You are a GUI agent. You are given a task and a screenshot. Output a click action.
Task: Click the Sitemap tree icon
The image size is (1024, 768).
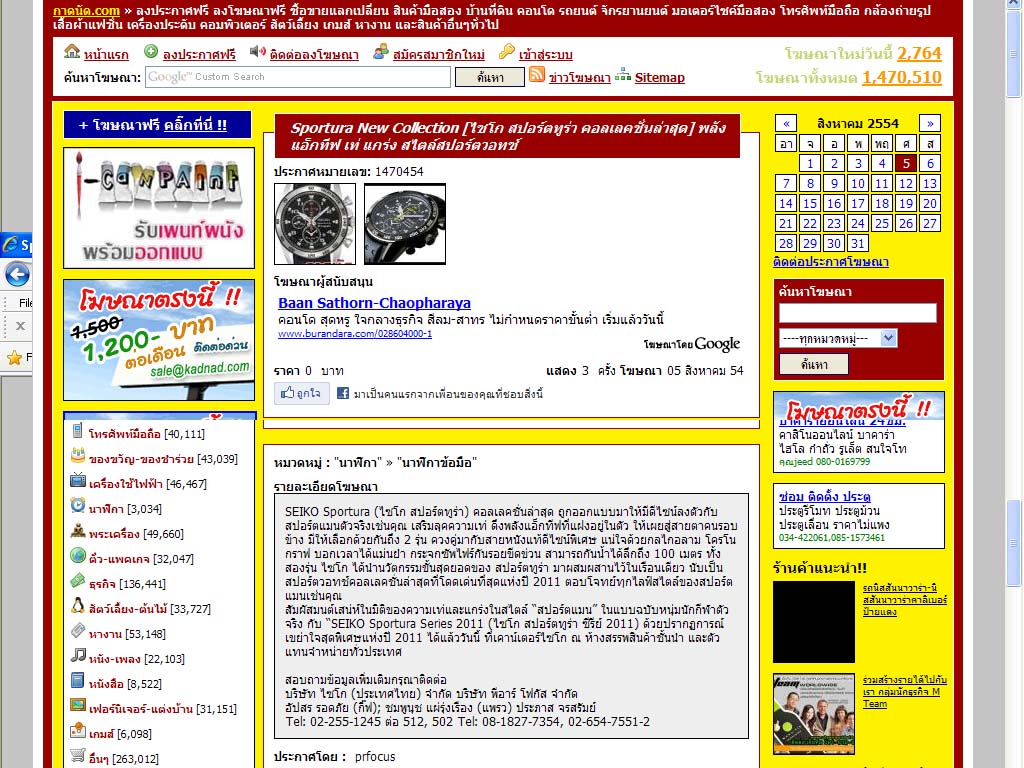623,74
